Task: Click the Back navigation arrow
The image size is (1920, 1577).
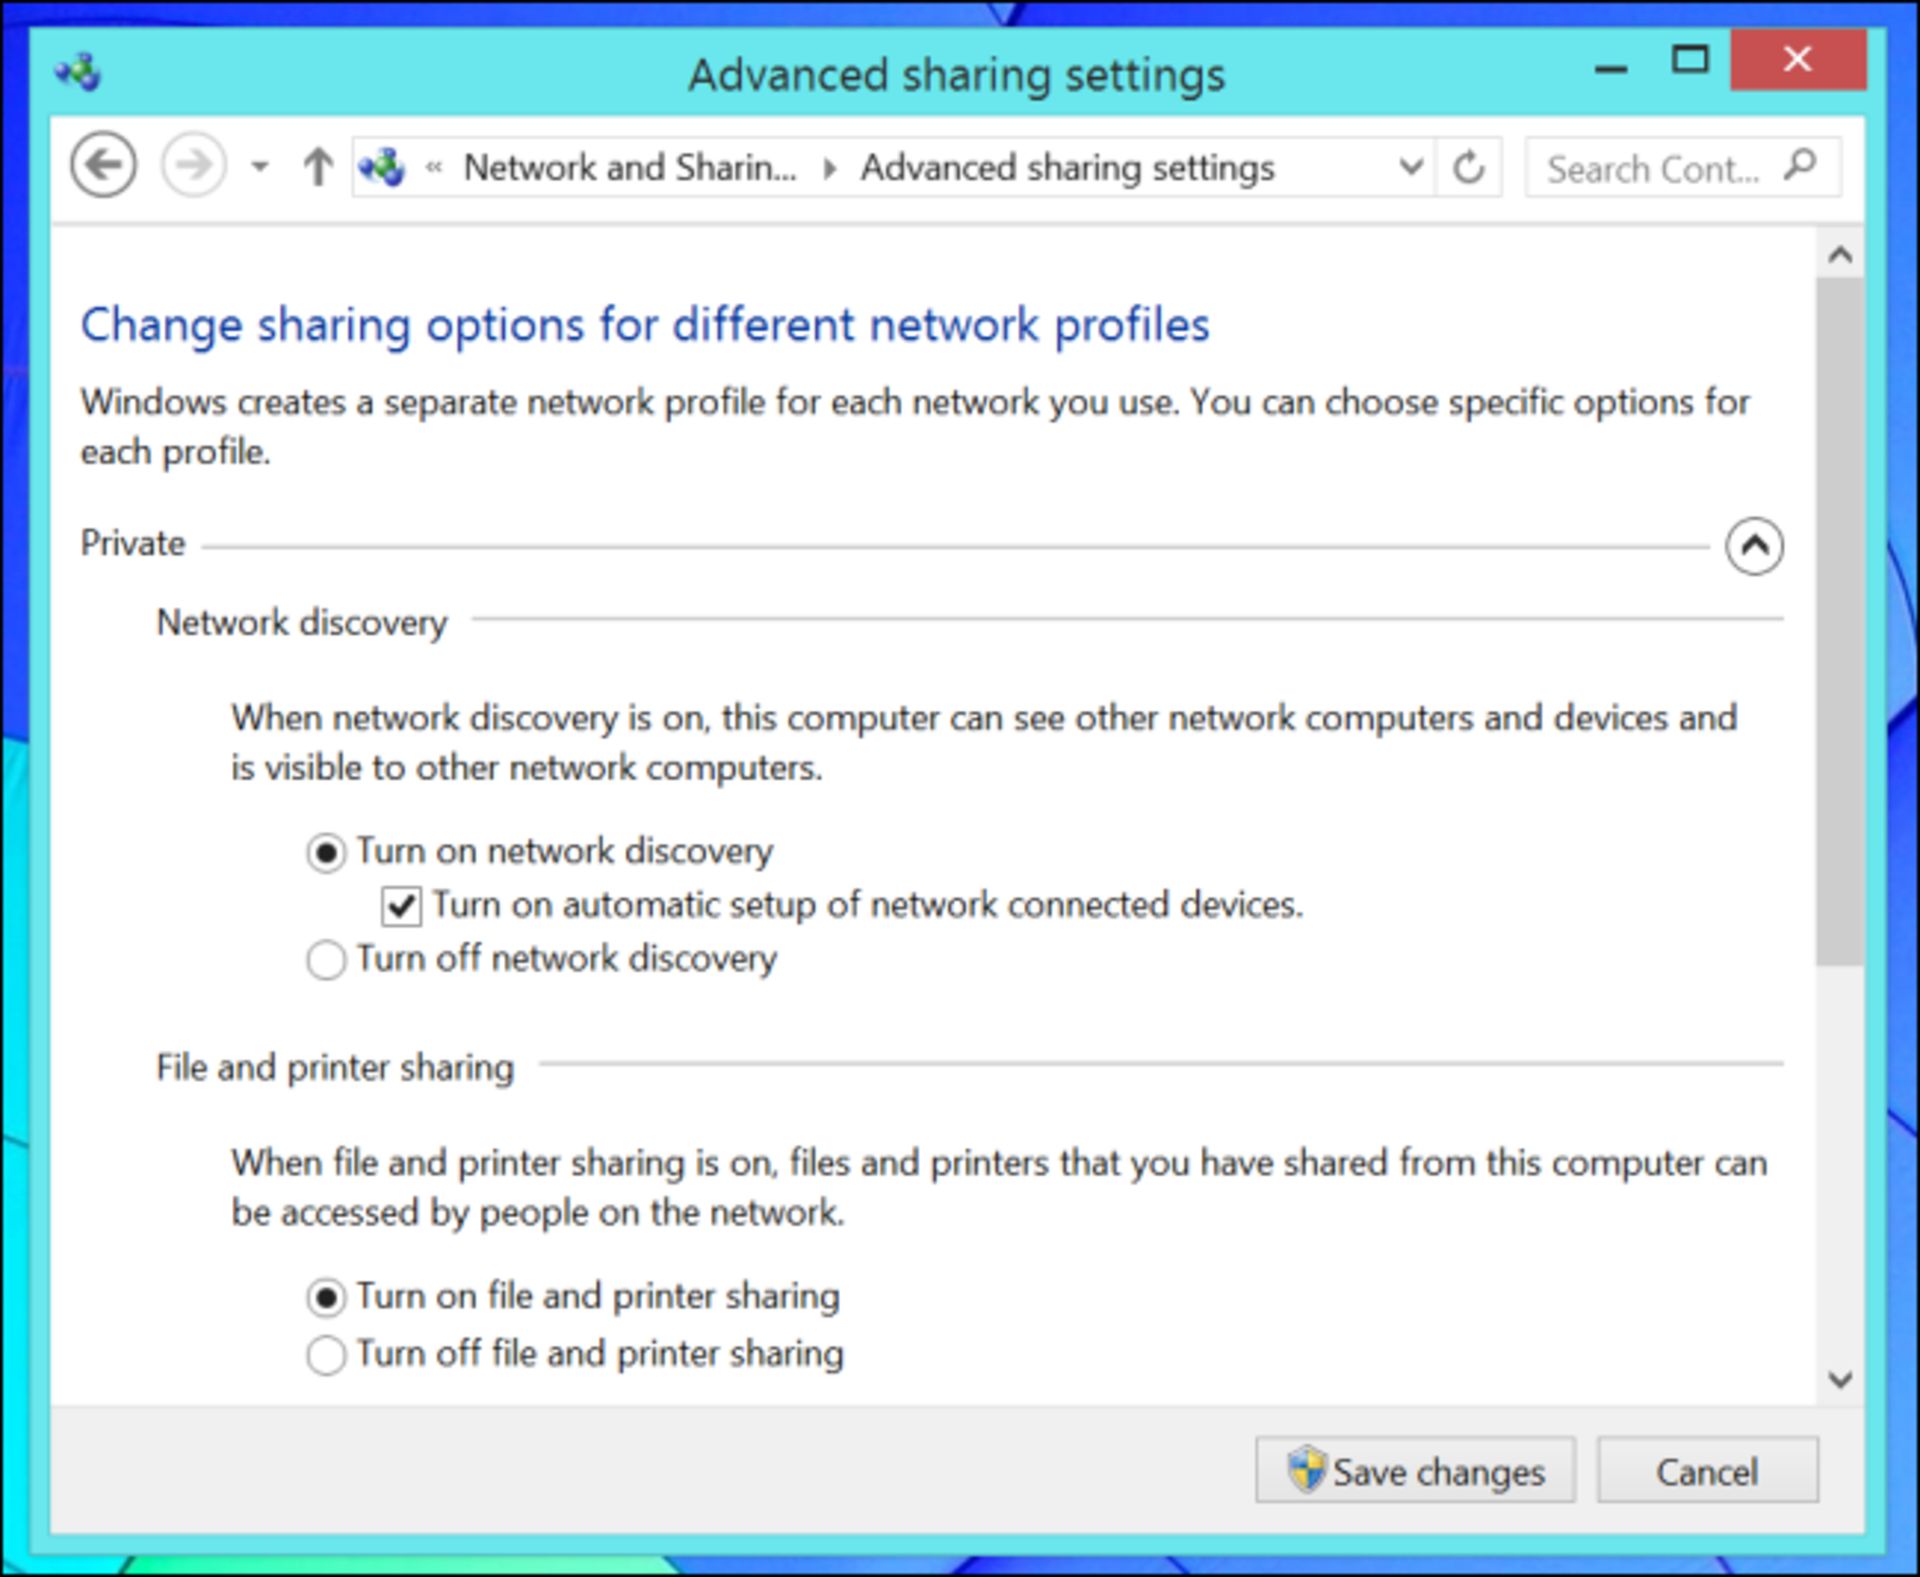Action: pos(103,165)
